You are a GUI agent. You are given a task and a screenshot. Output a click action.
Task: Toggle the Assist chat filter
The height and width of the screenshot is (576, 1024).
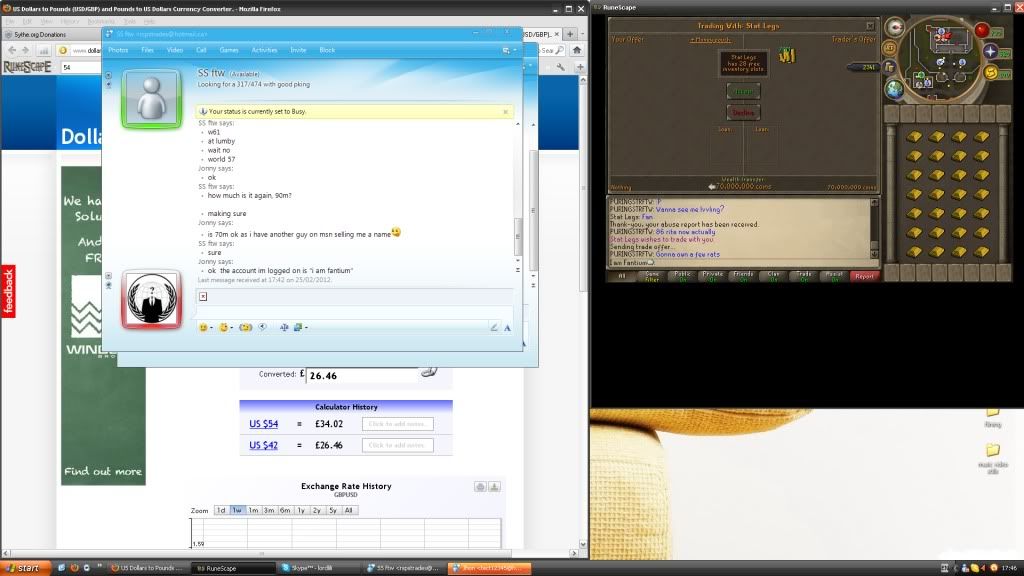[x=834, y=276]
